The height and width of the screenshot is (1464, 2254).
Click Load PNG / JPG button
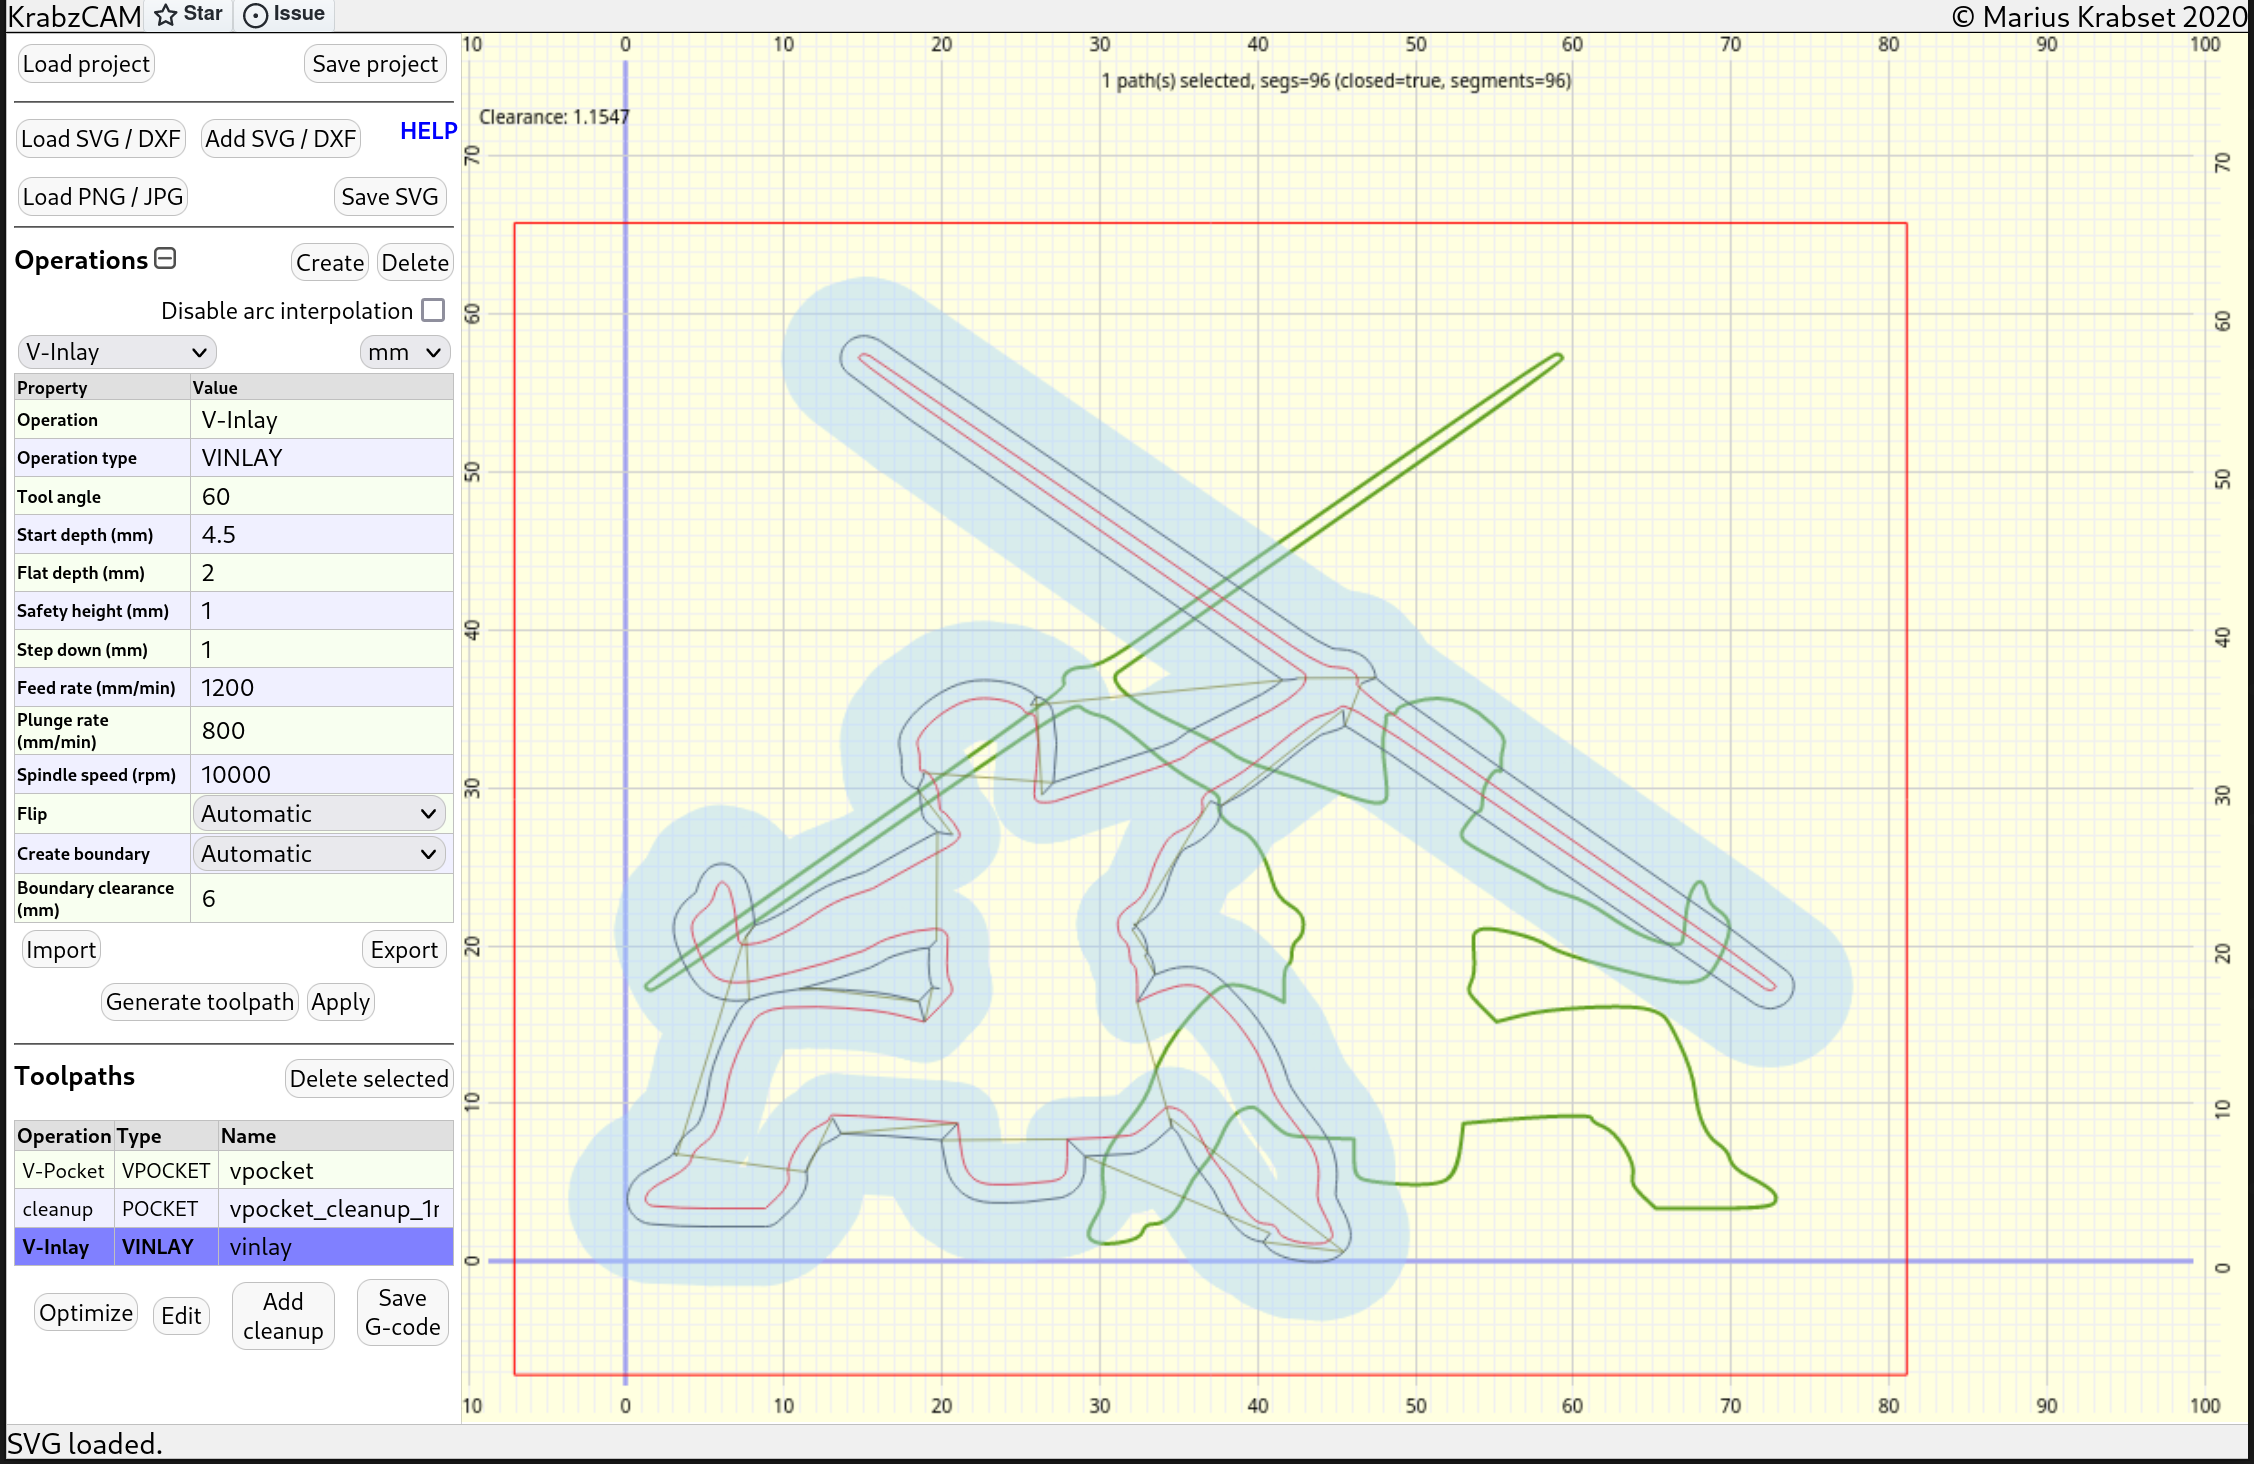(x=103, y=197)
